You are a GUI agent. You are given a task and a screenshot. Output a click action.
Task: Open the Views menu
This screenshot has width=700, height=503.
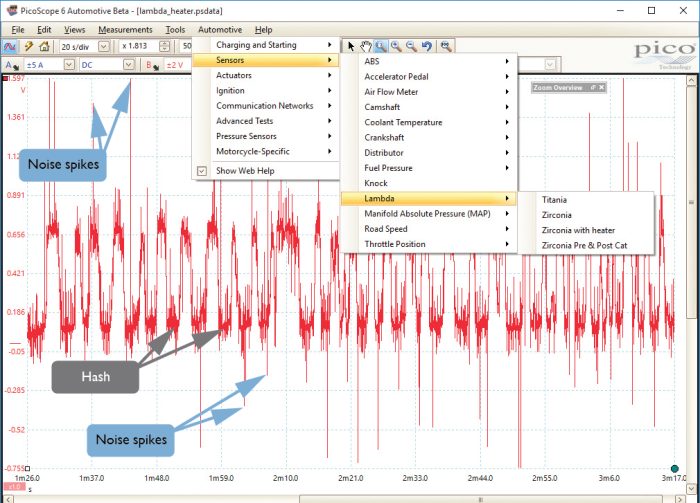click(74, 30)
